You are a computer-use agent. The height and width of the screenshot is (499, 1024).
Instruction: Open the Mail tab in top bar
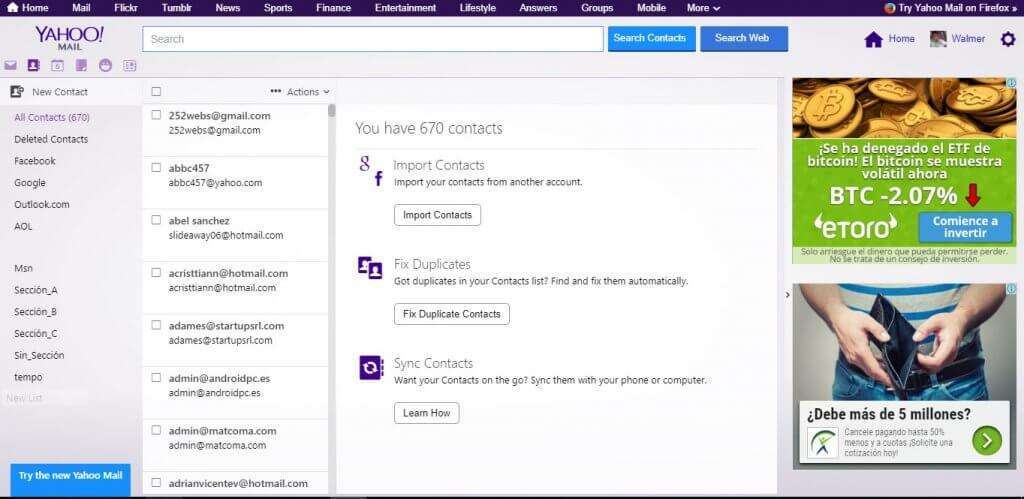[81, 8]
